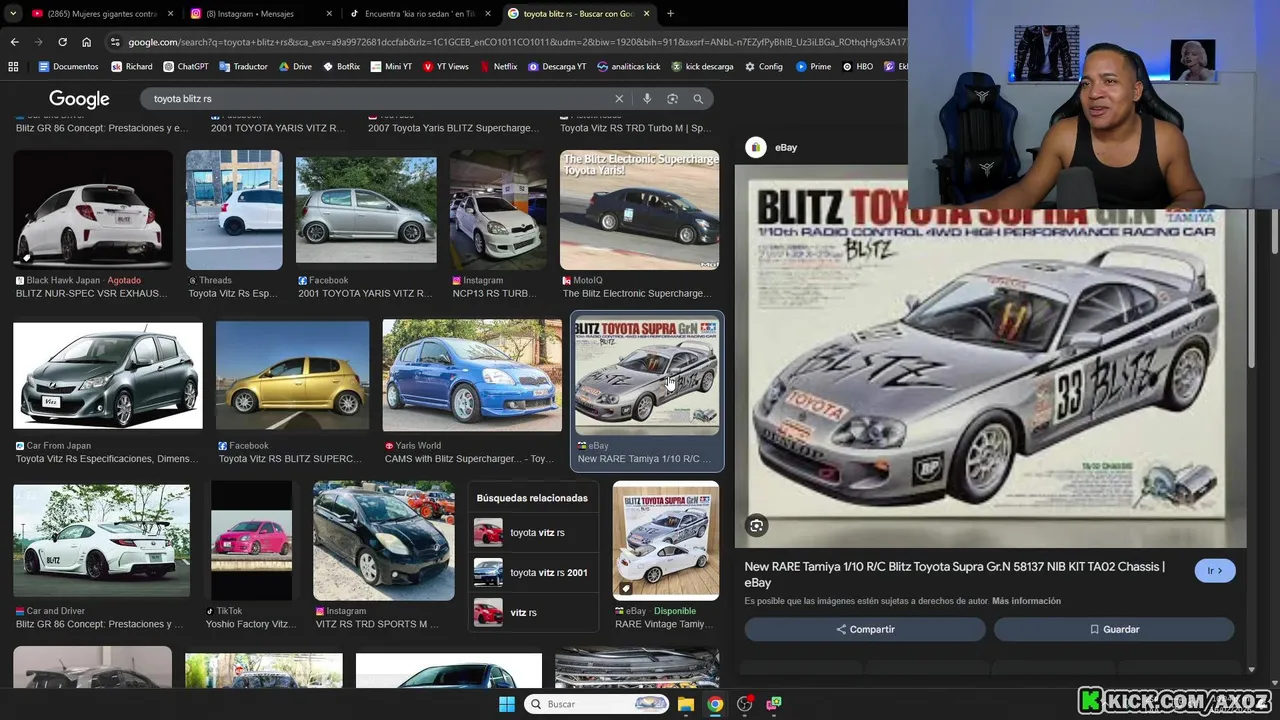The width and height of the screenshot is (1280, 720).
Task: Select related search toyota vitz rs
Action: pyautogui.click(x=533, y=533)
